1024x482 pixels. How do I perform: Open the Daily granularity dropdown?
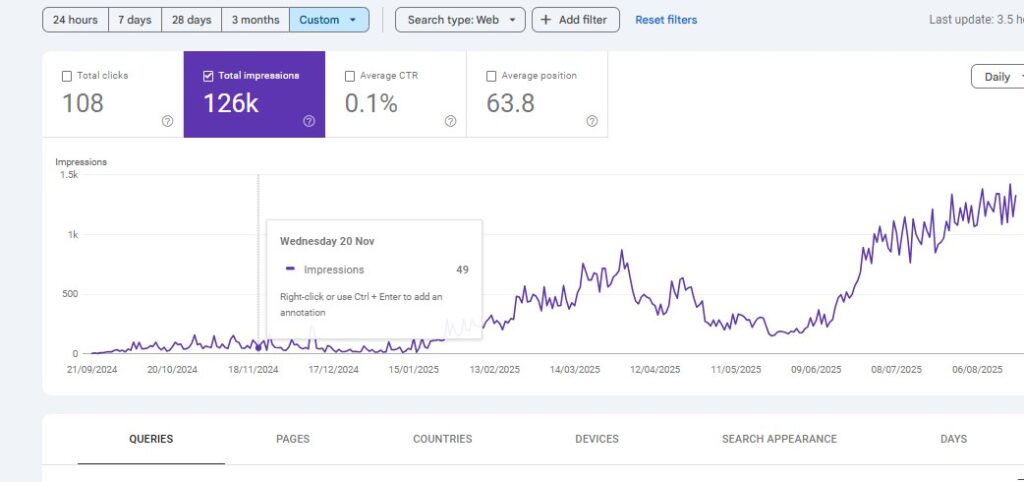998,76
